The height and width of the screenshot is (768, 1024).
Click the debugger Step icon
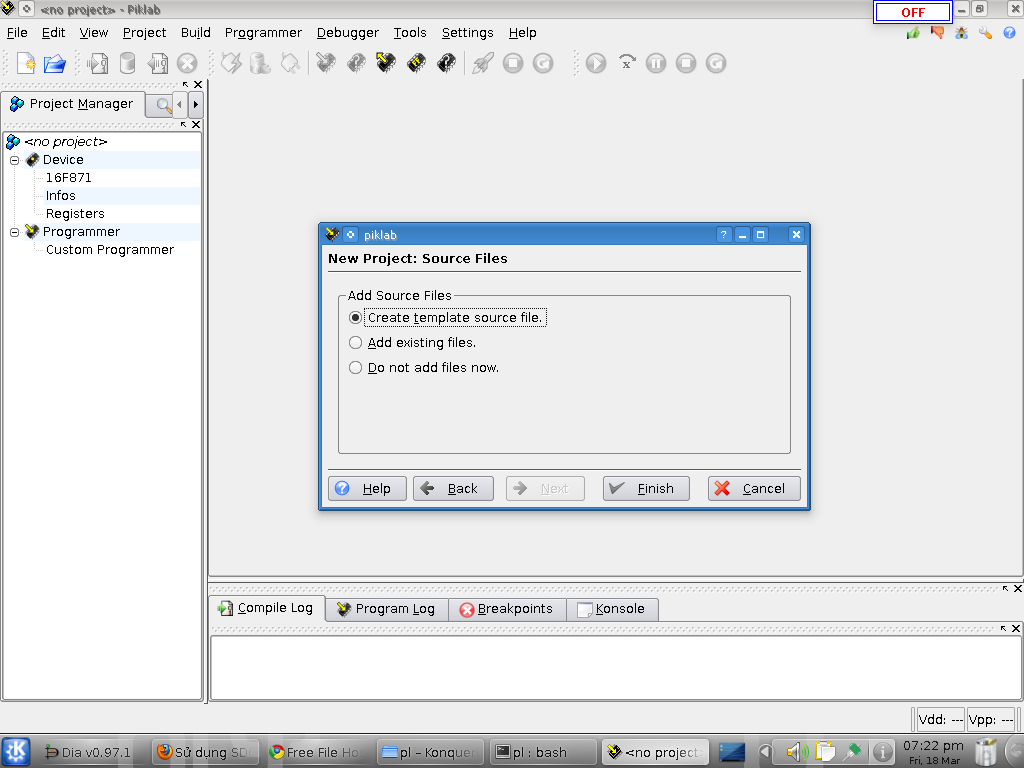626,63
